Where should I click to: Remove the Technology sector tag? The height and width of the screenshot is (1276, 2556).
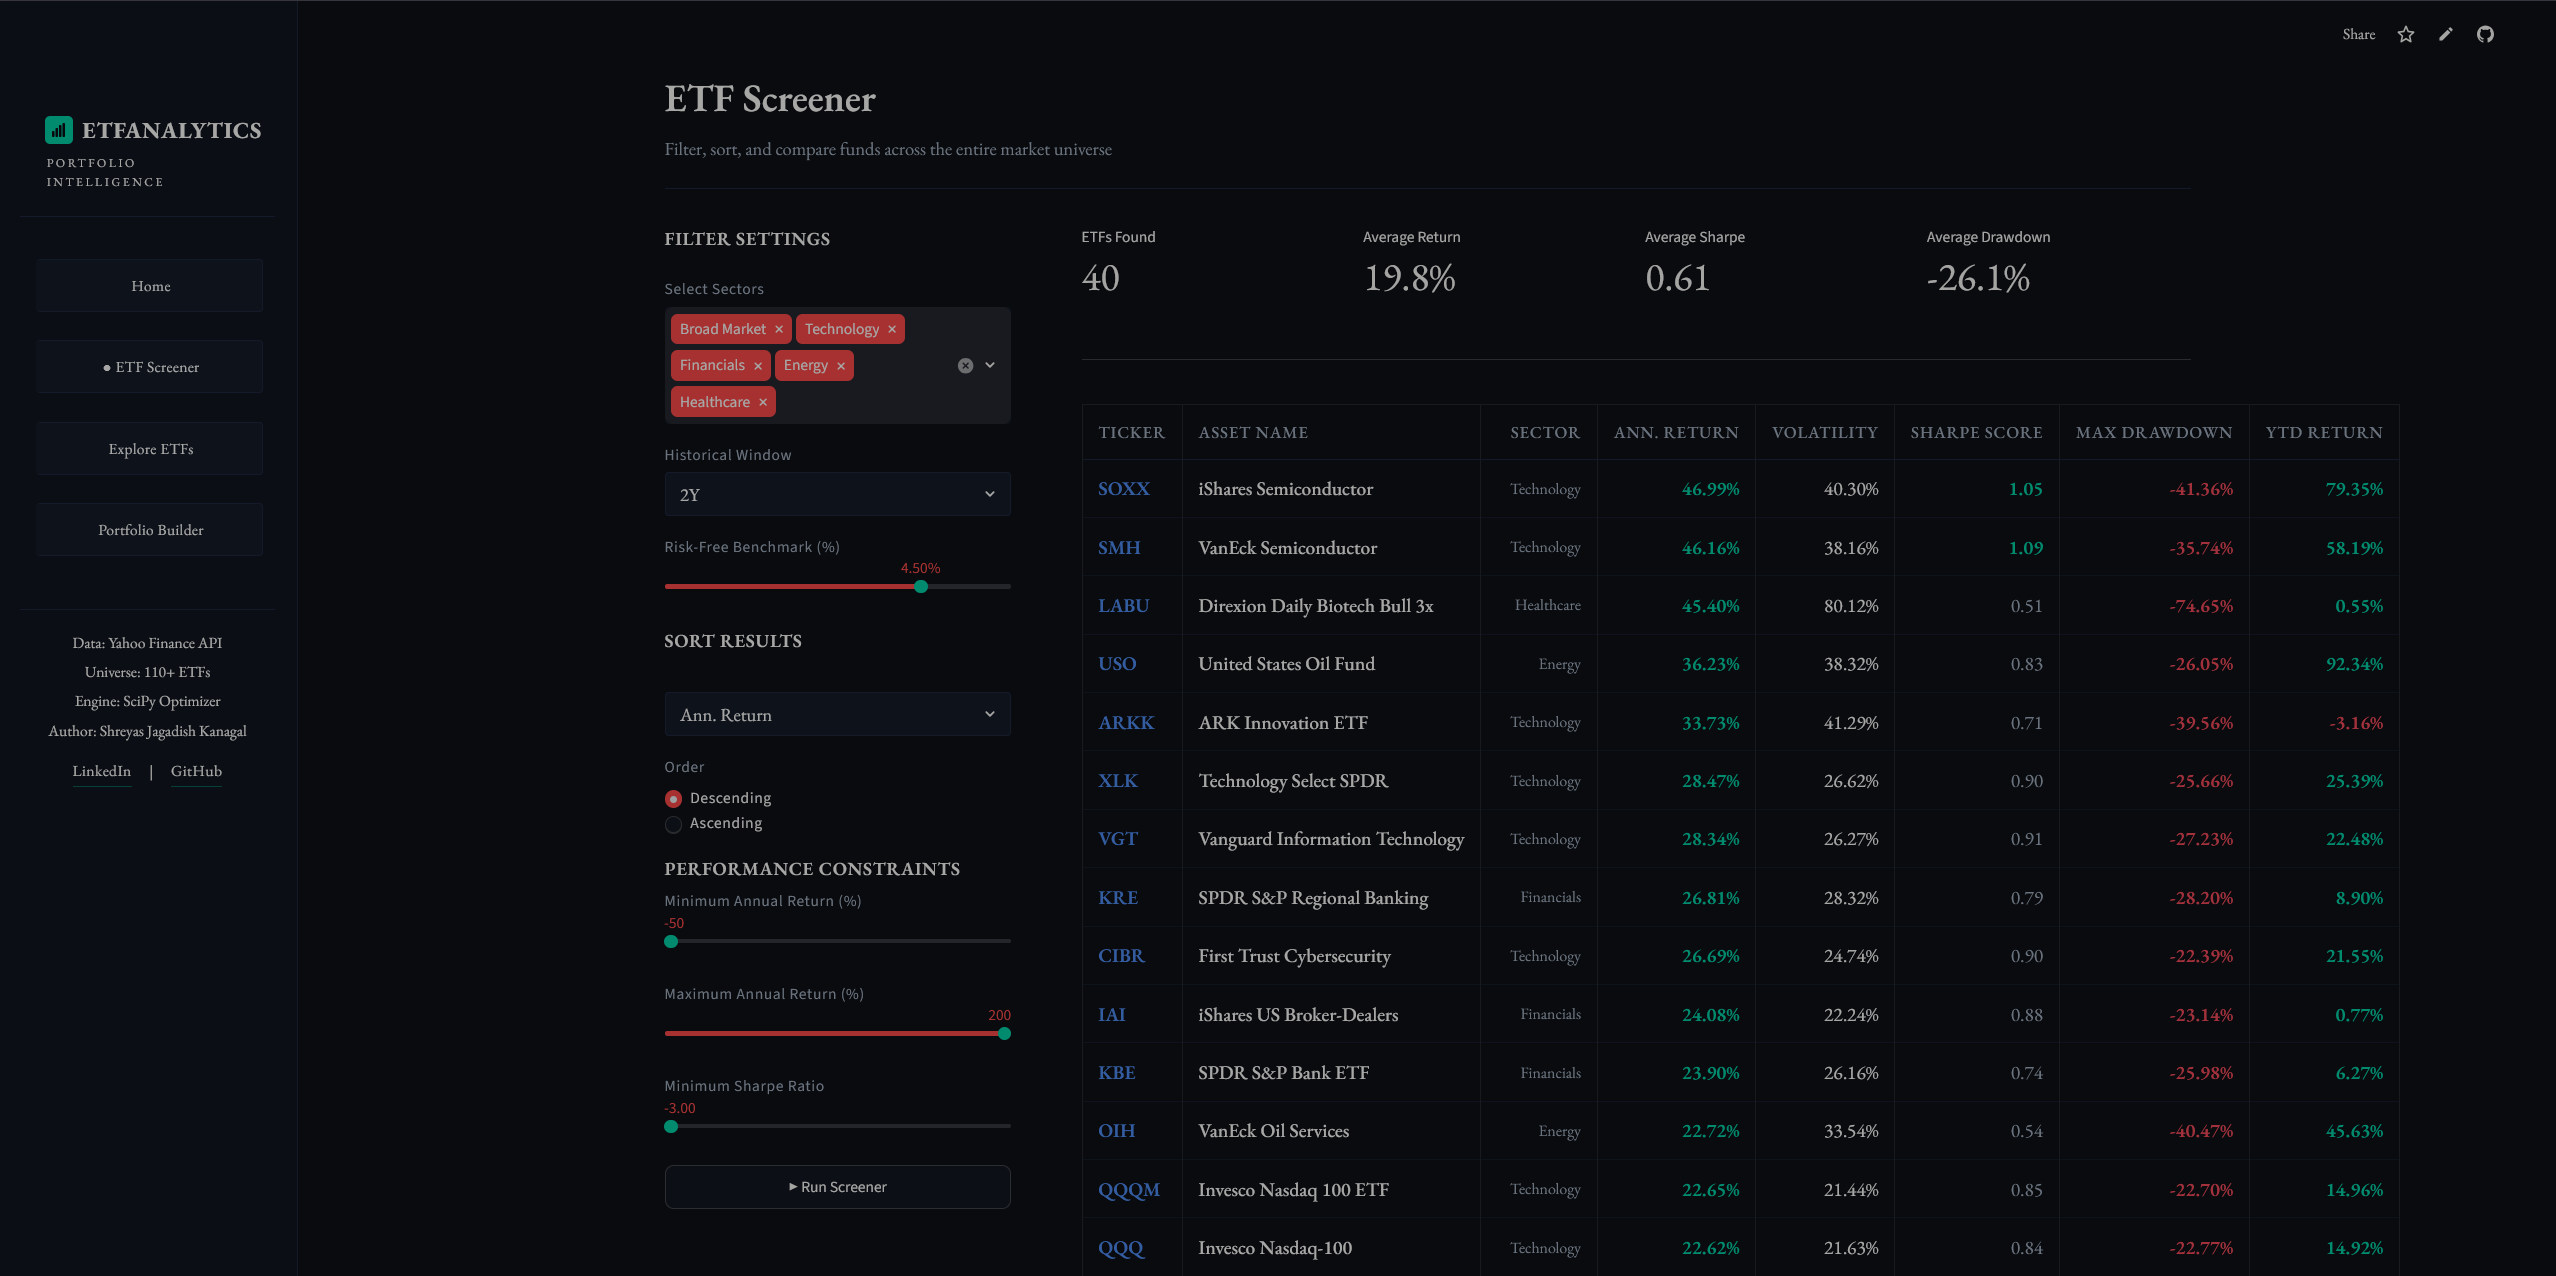892,329
